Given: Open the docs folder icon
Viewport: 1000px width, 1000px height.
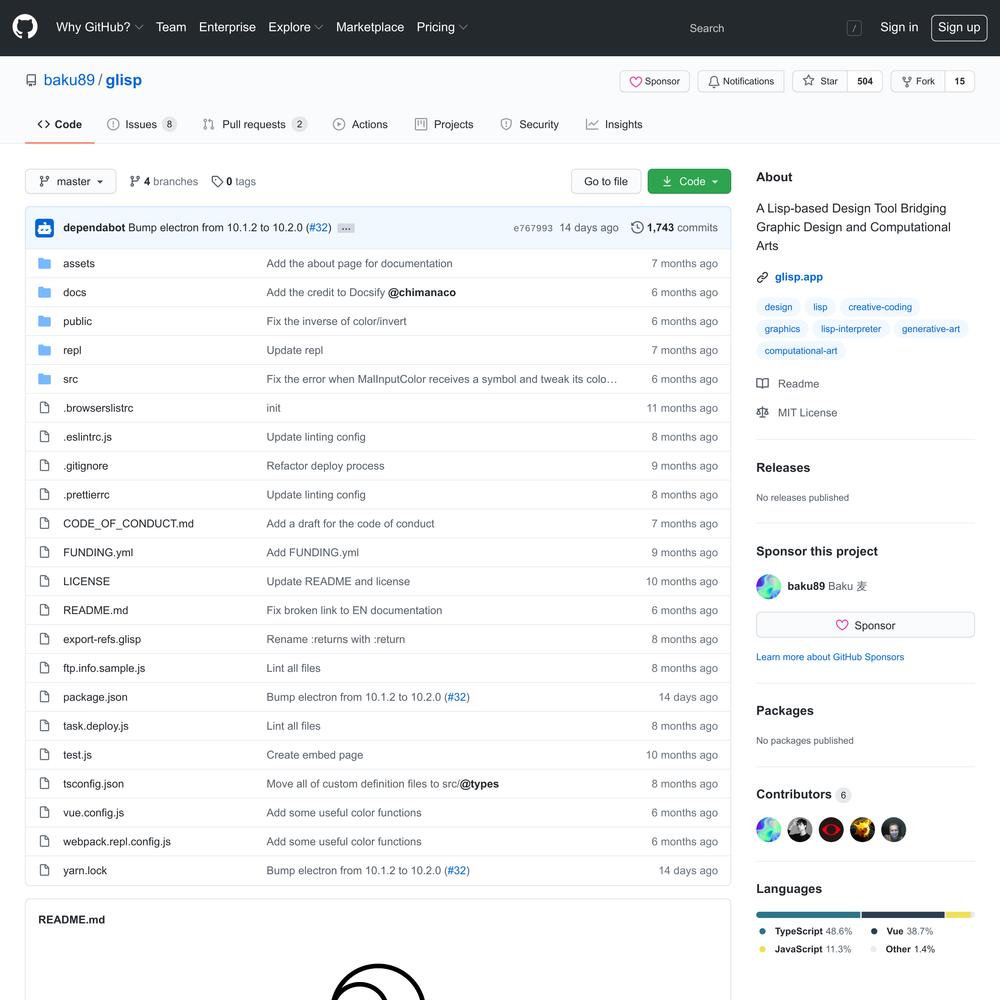Looking at the screenshot, I should pos(45,292).
